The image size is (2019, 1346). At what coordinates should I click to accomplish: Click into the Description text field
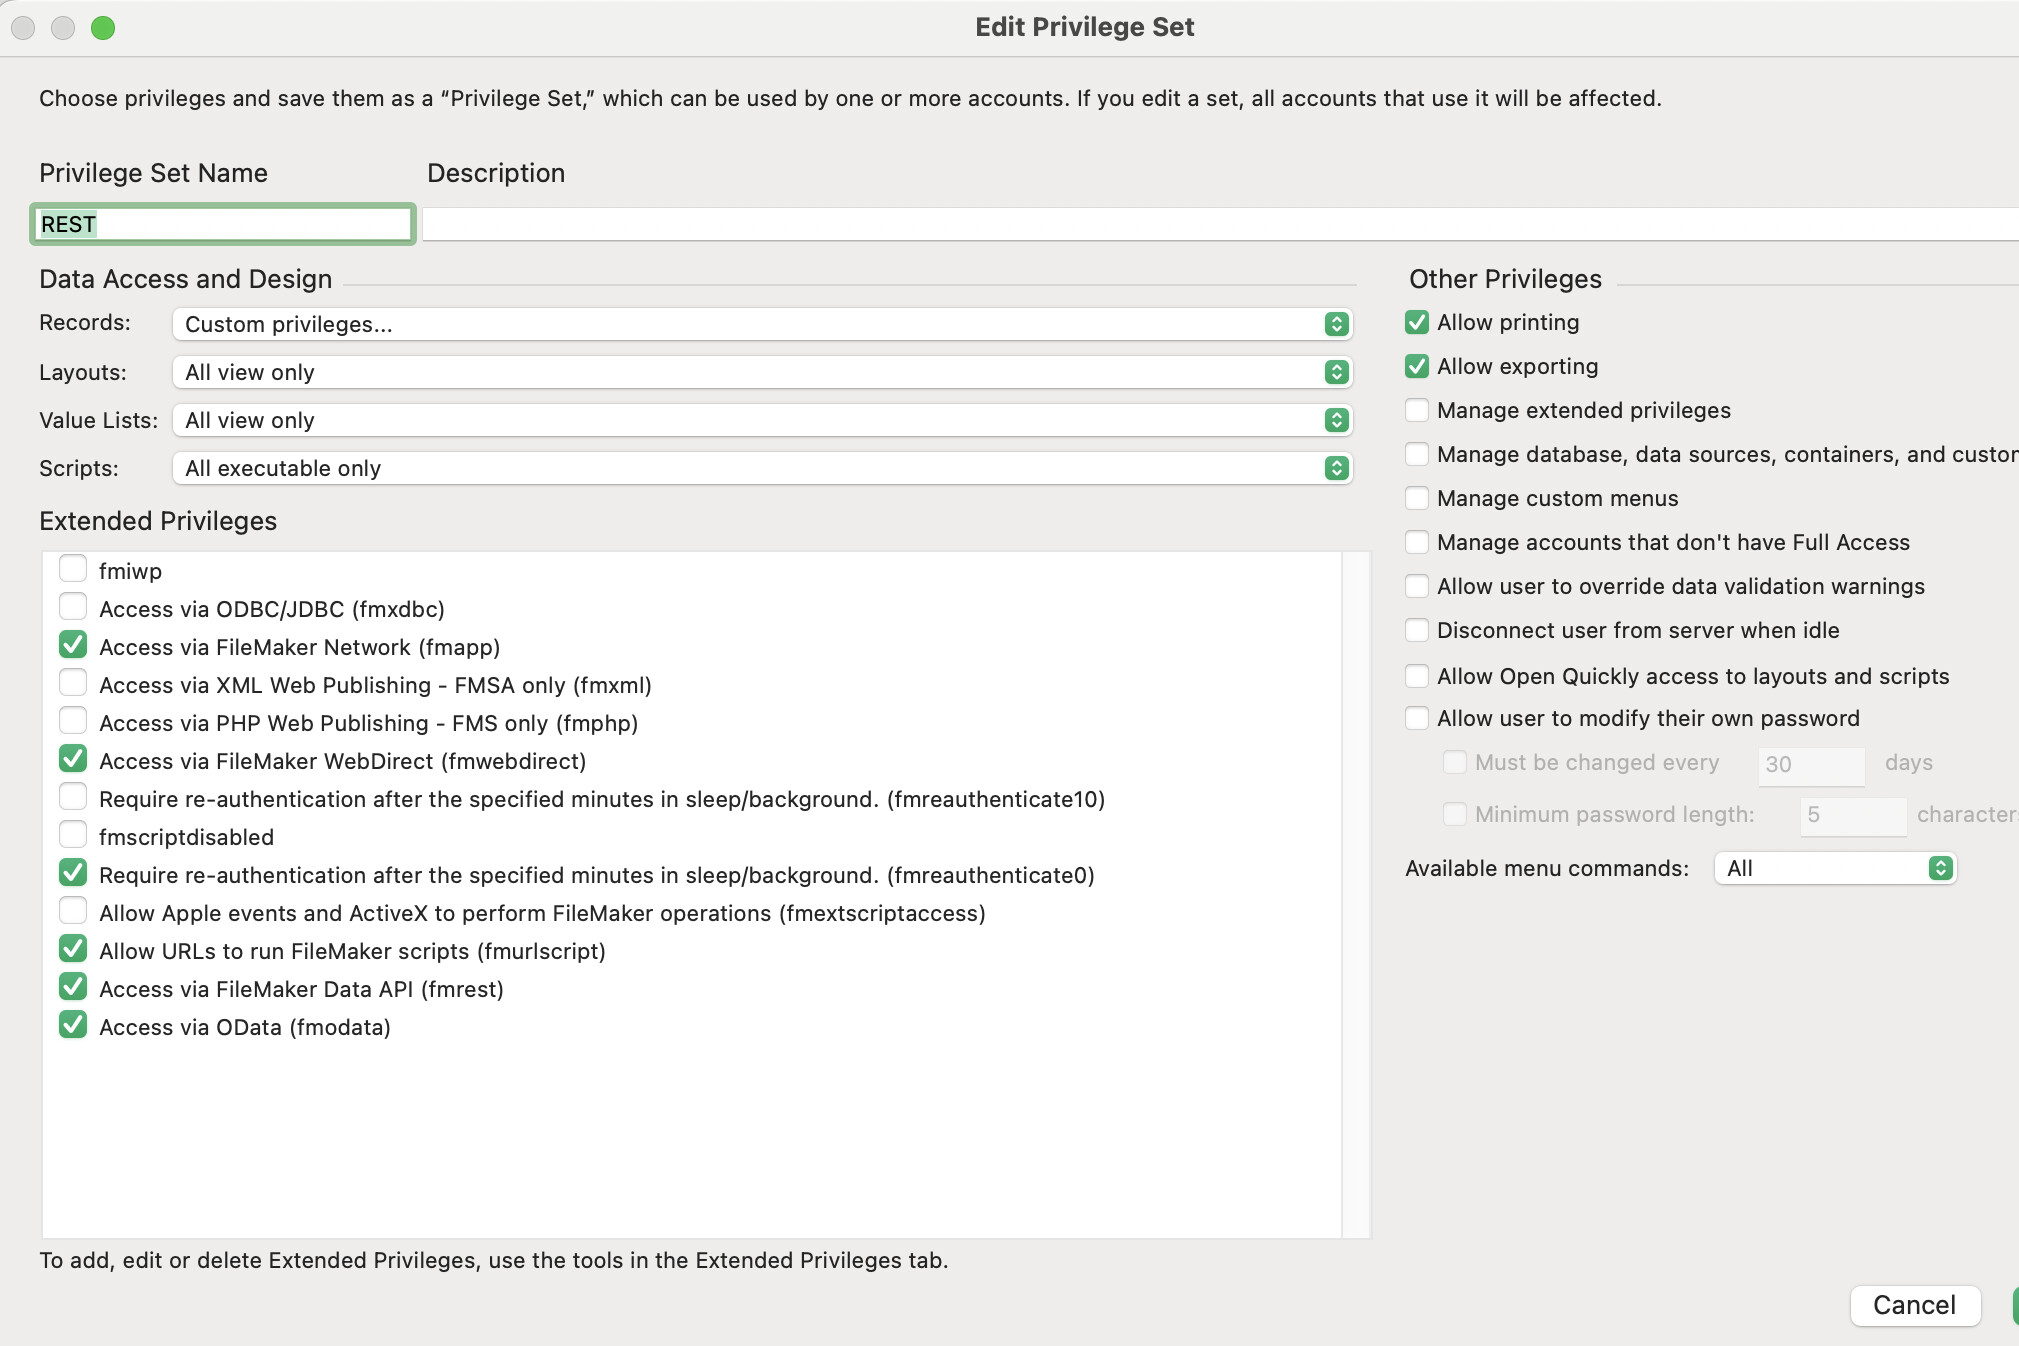(1200, 224)
